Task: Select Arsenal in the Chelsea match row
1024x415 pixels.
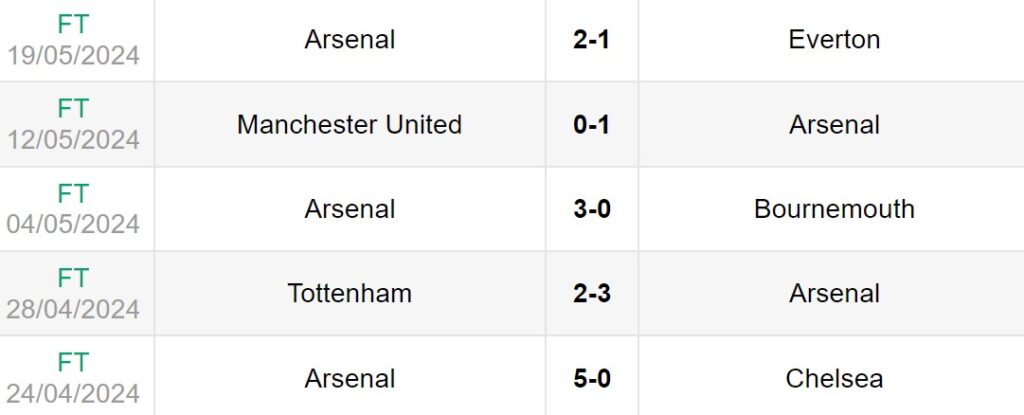Action: pyautogui.click(x=350, y=379)
